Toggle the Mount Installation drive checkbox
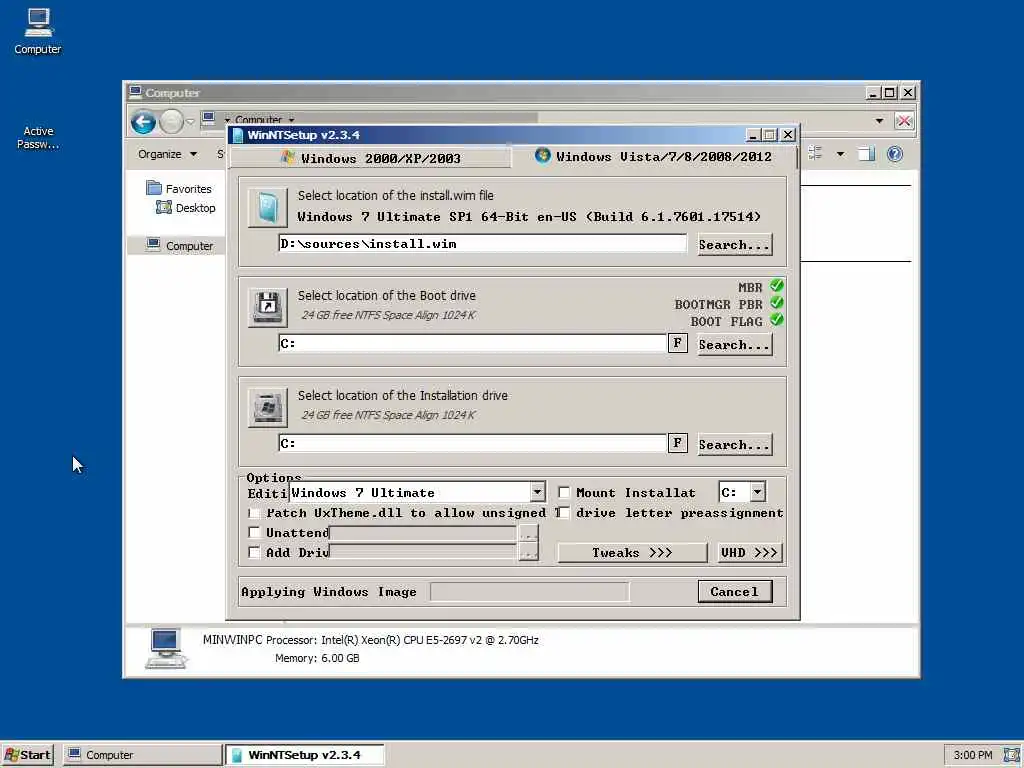This screenshot has width=1024, height=768. click(564, 492)
